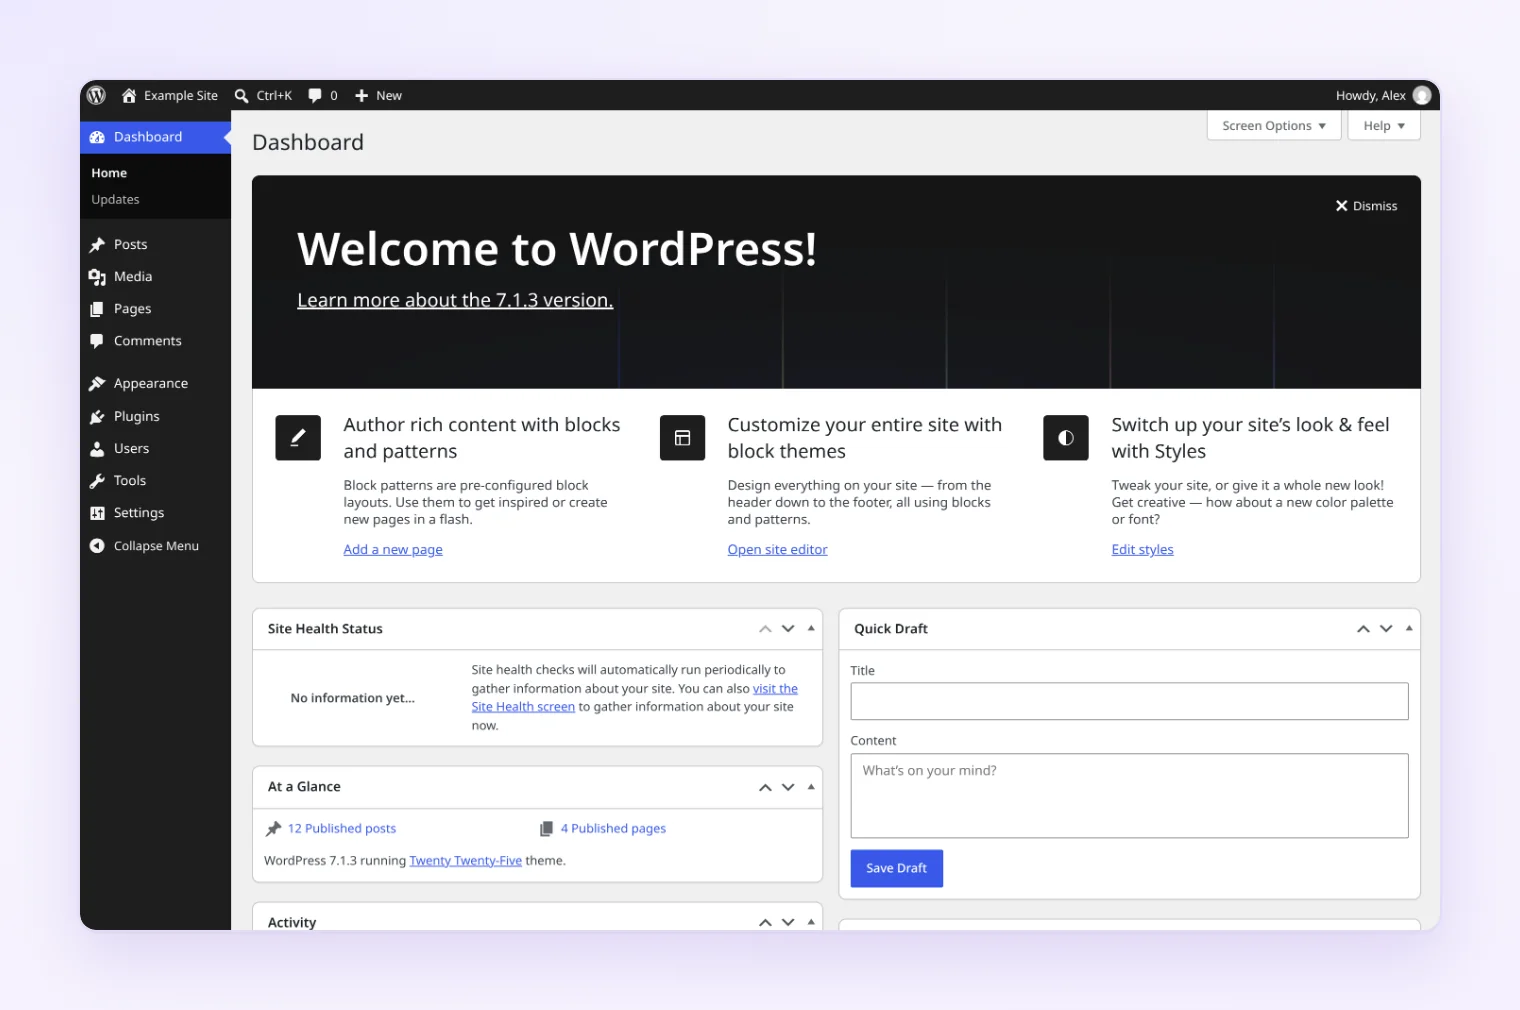Screen dimensions: 1520x1010
Task: Click pushpin icon beside 12 Published posts
Action: (273, 829)
